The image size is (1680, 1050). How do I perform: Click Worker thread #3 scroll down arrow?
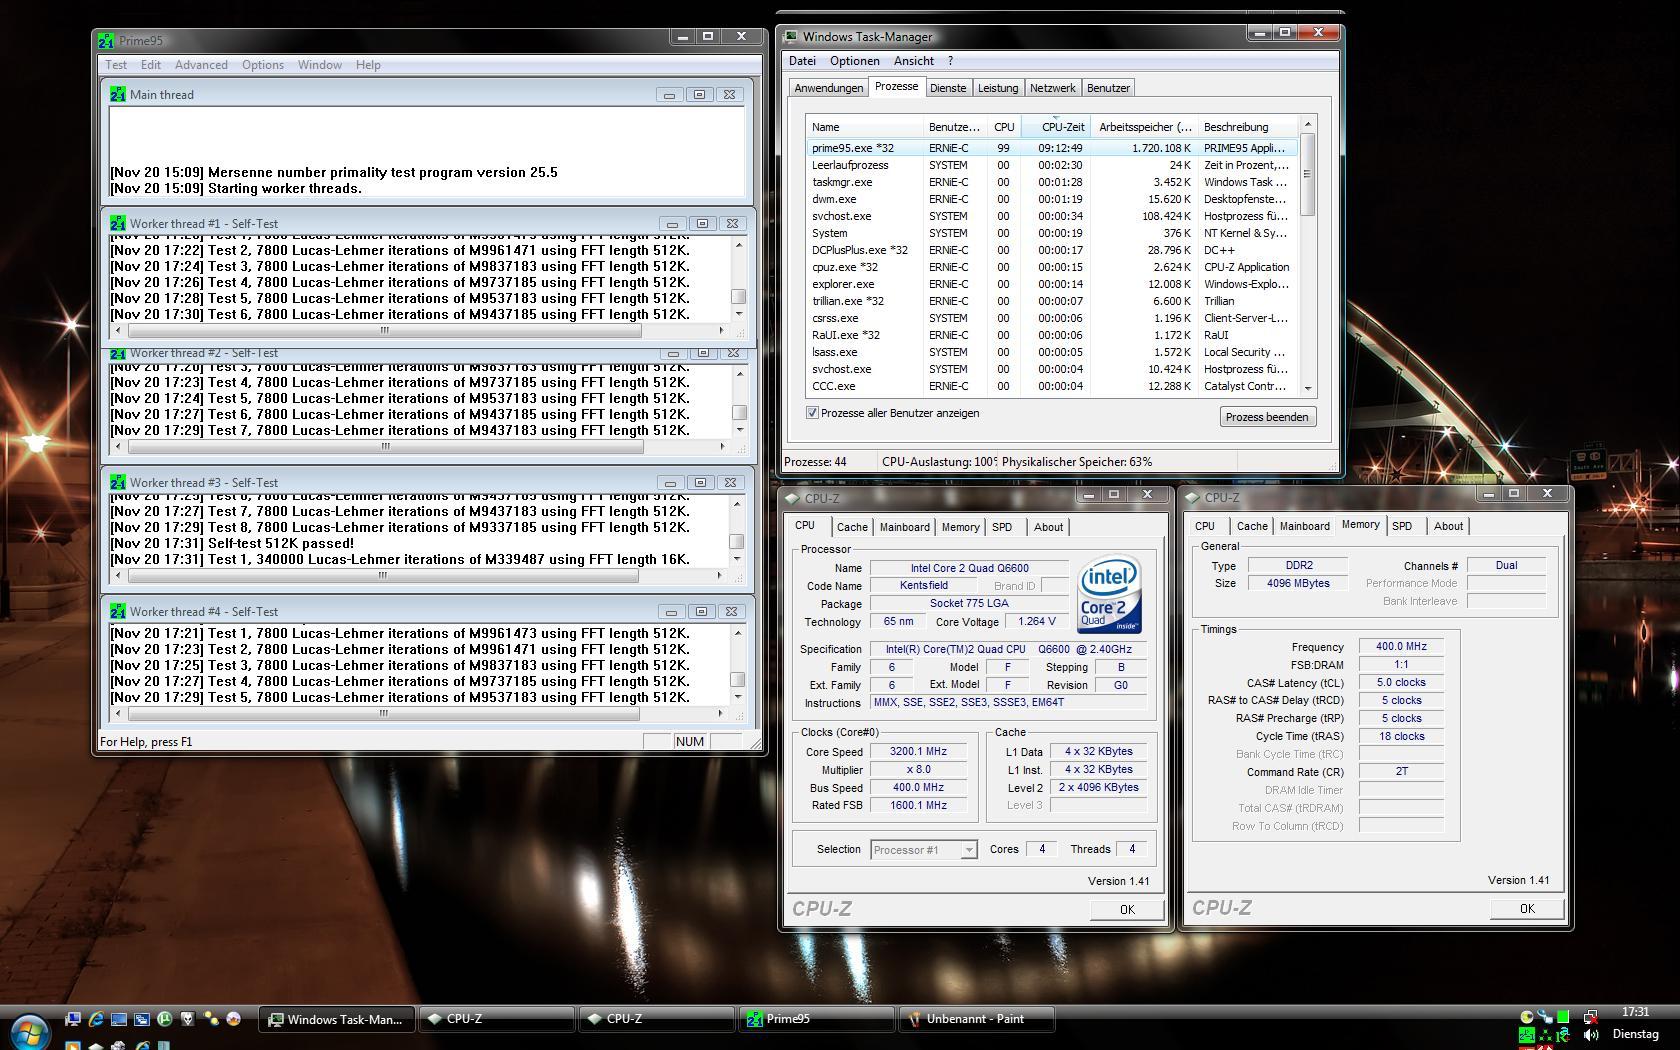[x=738, y=560]
